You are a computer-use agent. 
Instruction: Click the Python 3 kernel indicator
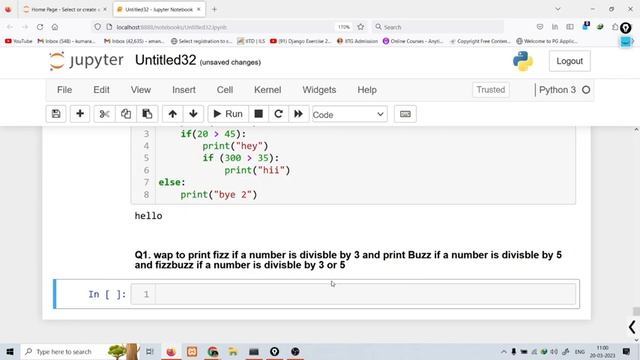pyautogui.click(x=557, y=90)
